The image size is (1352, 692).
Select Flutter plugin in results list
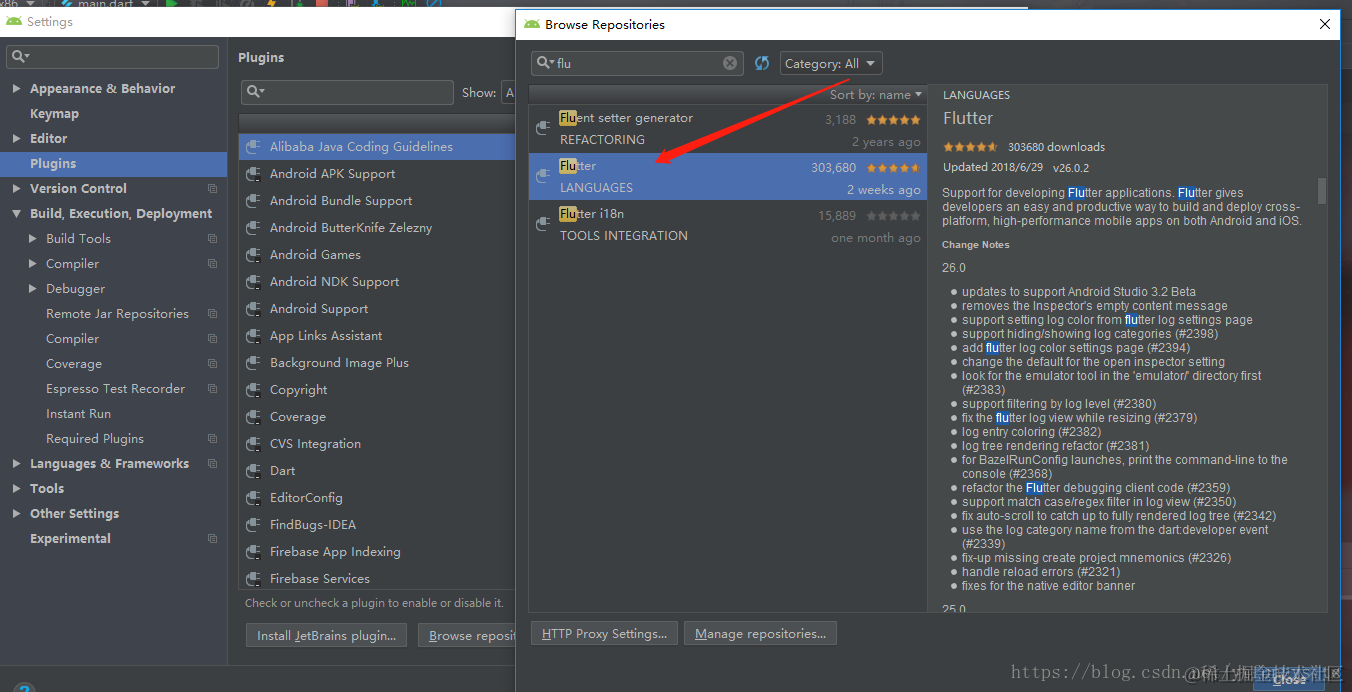pos(728,176)
